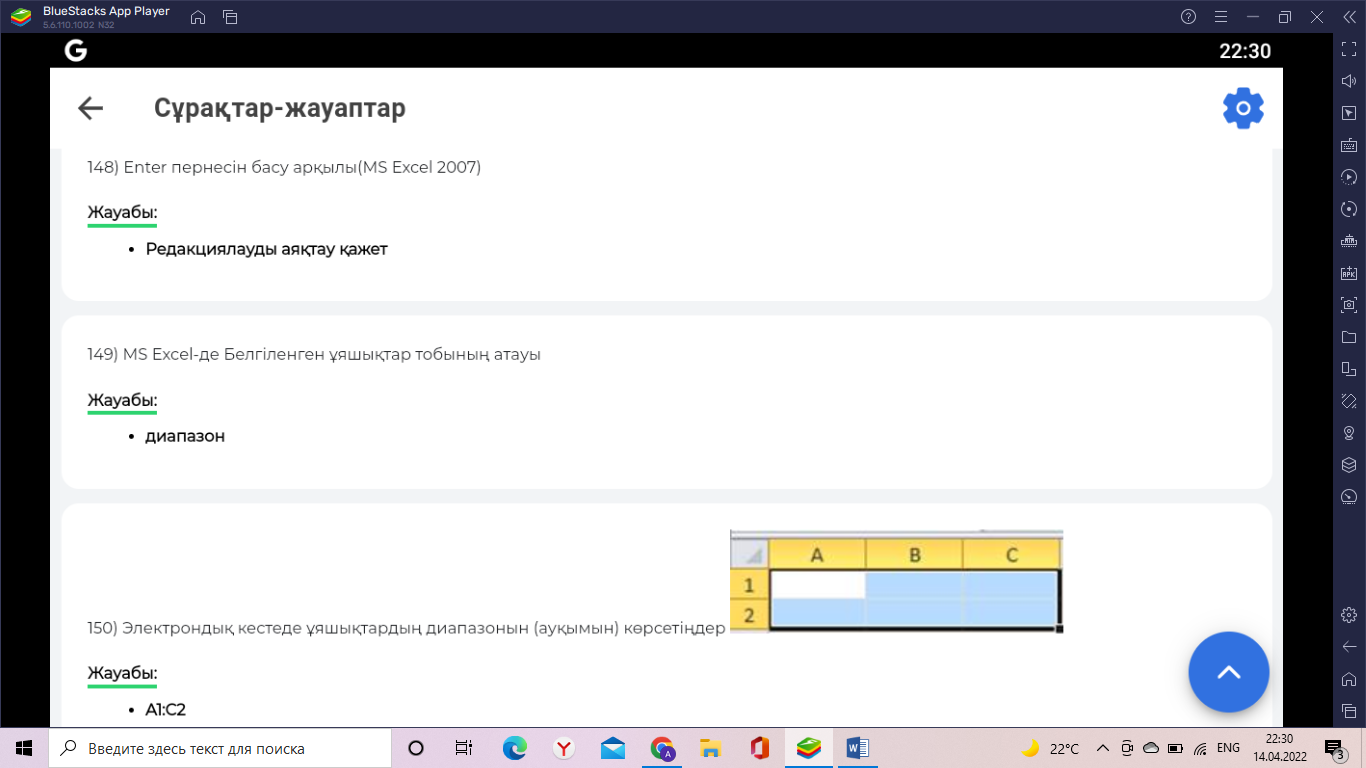The image size is (1366, 768).
Task: Open Cortana circle icon on taskbar
Action: pos(416,748)
